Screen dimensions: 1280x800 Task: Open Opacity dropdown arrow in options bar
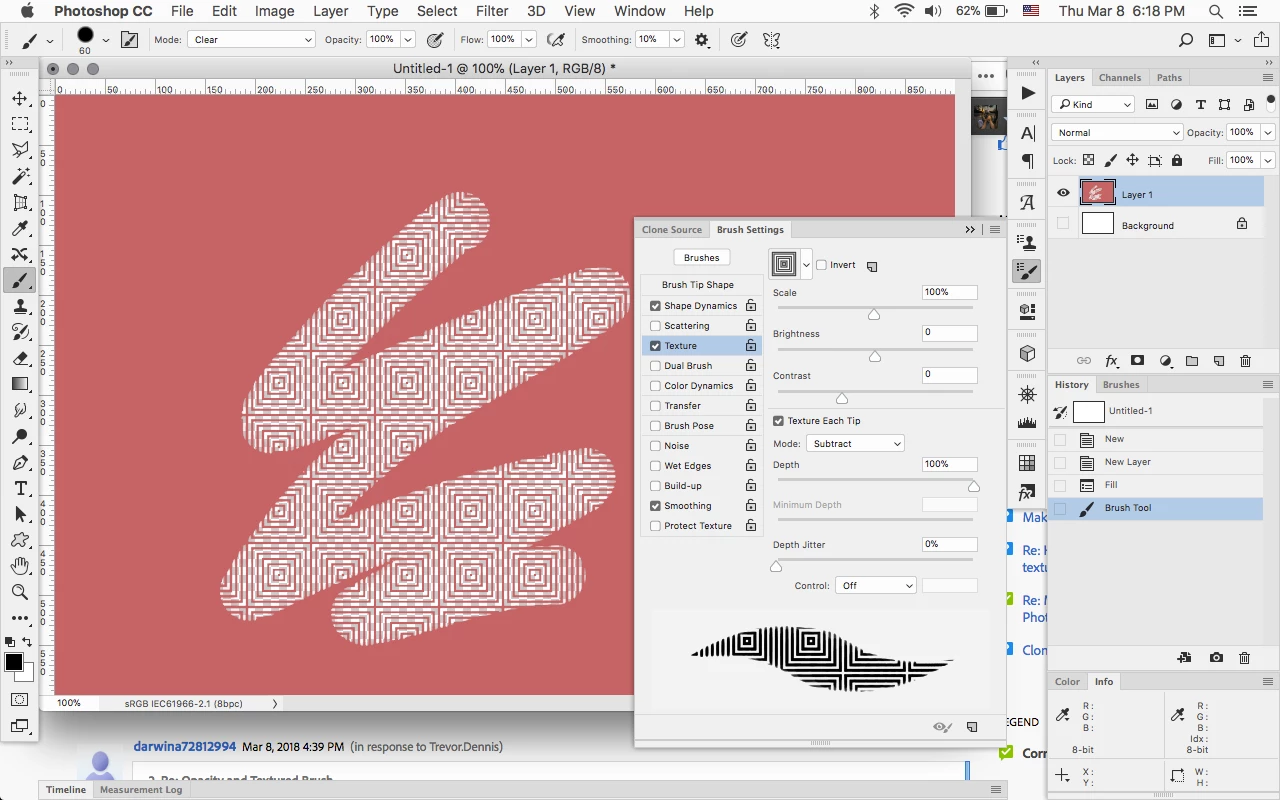coord(408,40)
